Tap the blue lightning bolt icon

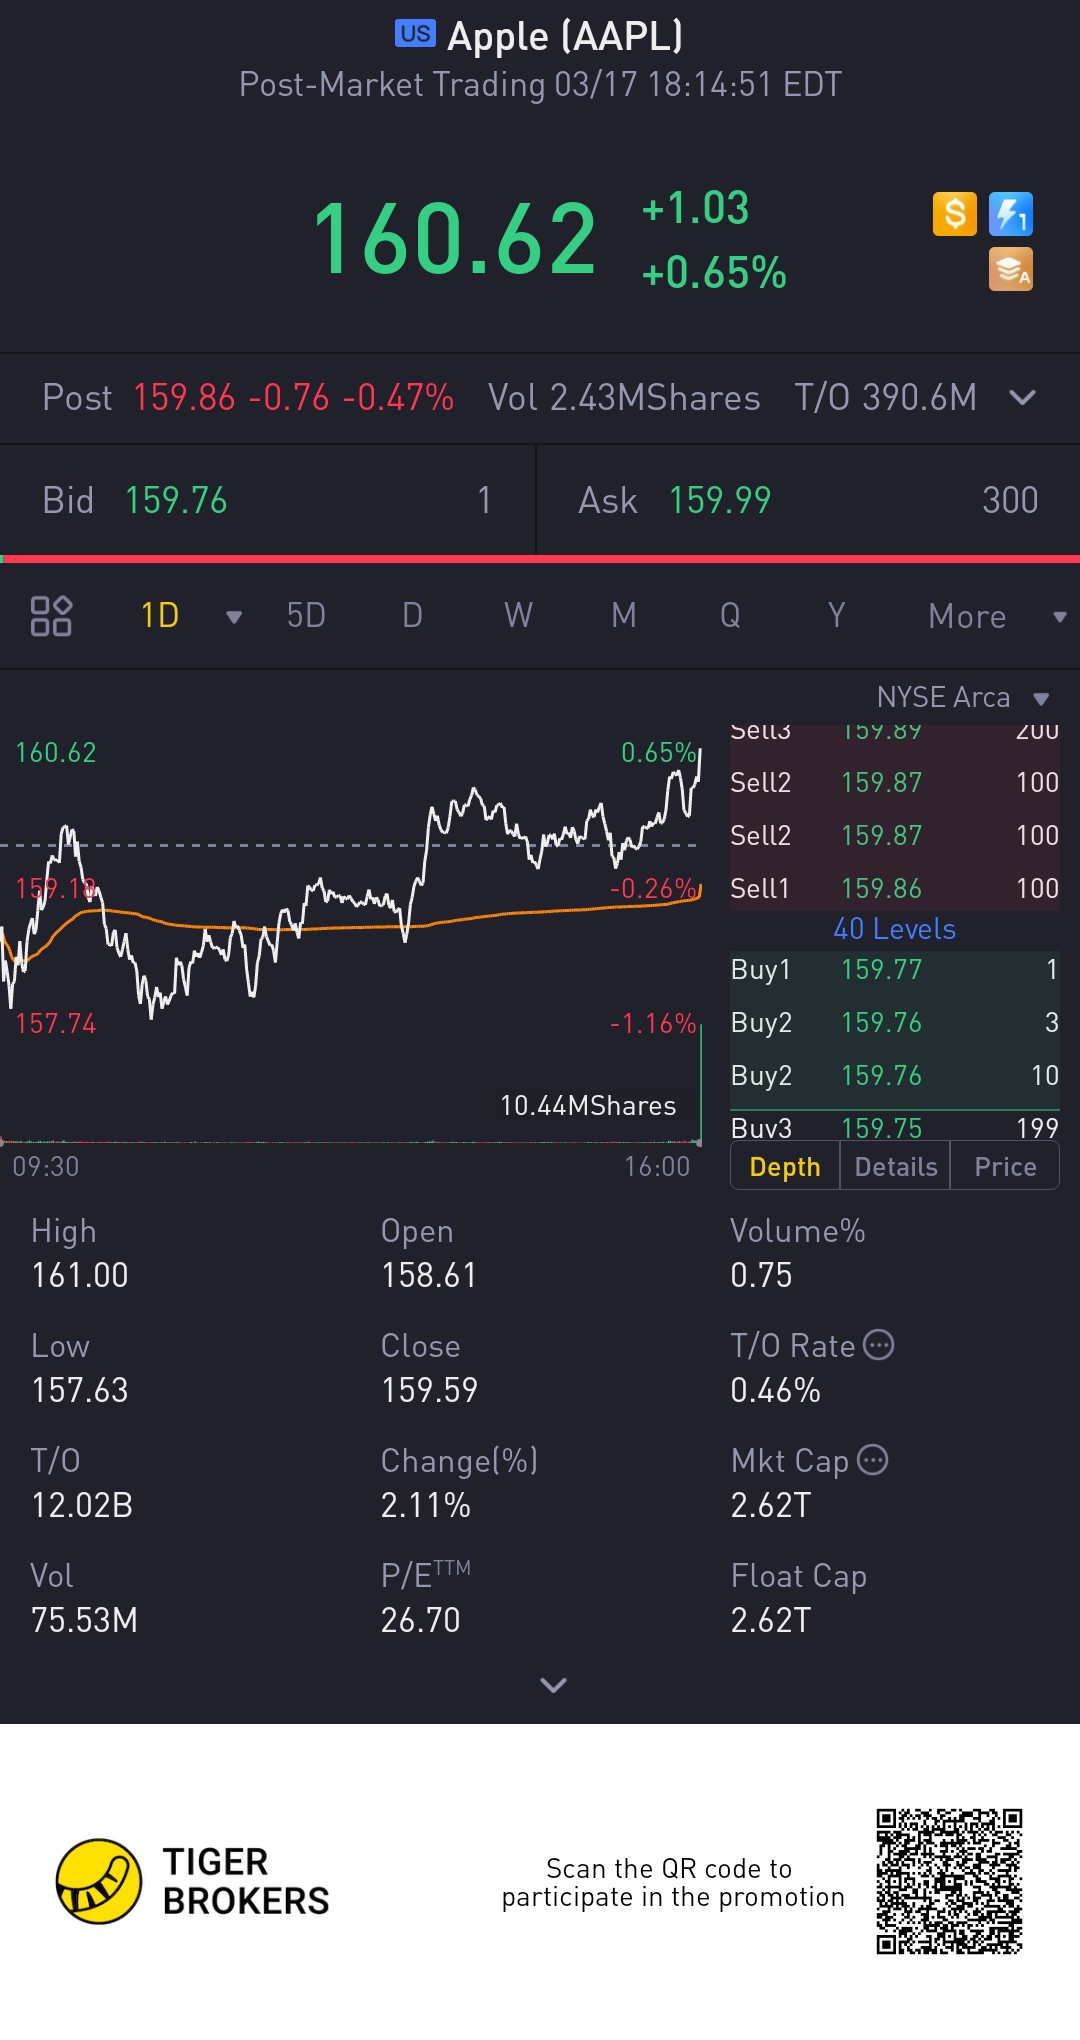1010,214
